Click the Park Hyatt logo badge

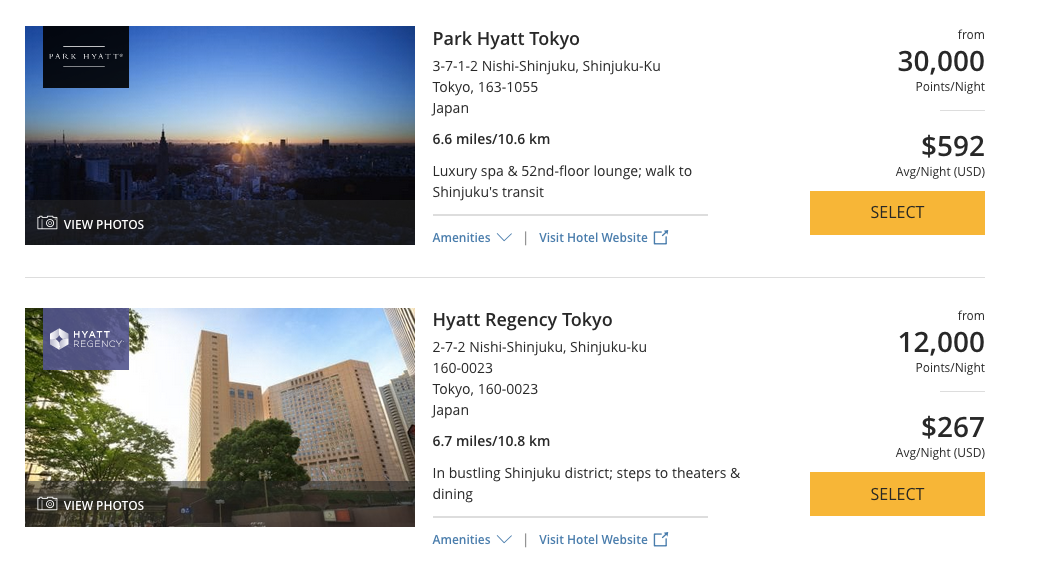tap(86, 57)
